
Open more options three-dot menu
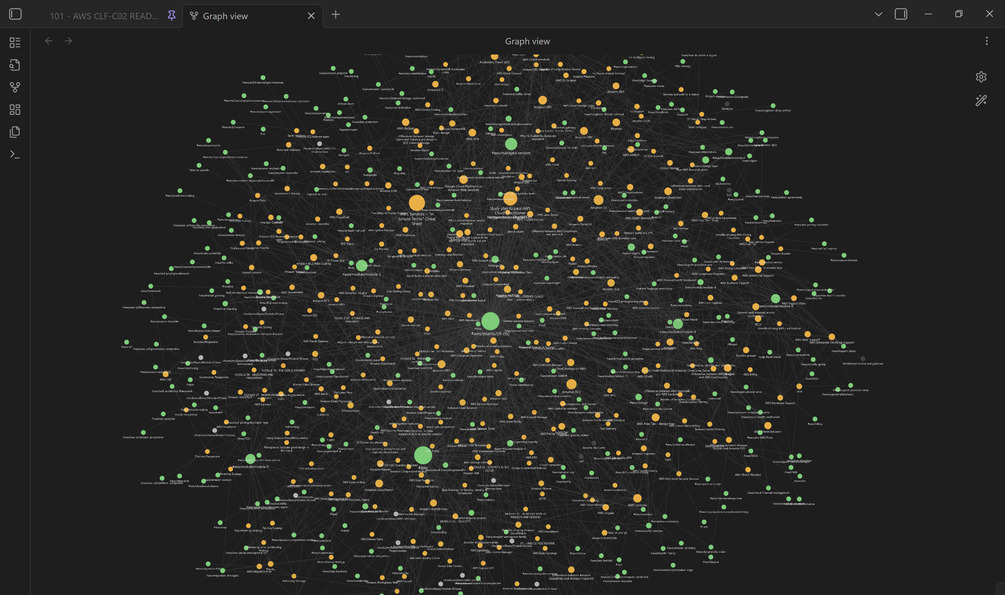point(986,41)
